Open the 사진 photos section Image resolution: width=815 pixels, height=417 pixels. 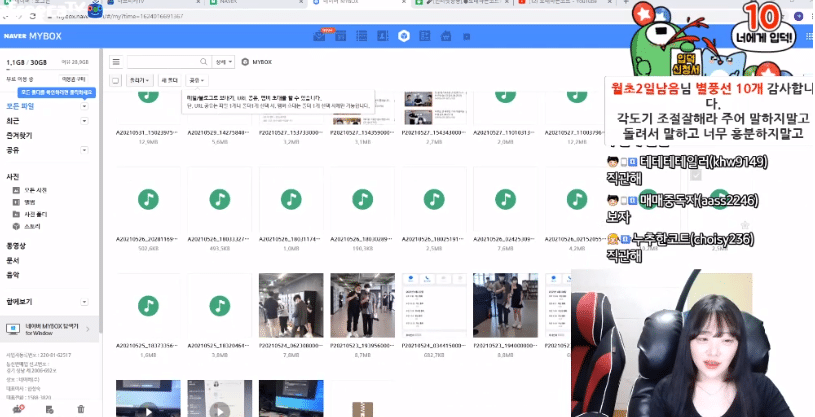coord(12,177)
